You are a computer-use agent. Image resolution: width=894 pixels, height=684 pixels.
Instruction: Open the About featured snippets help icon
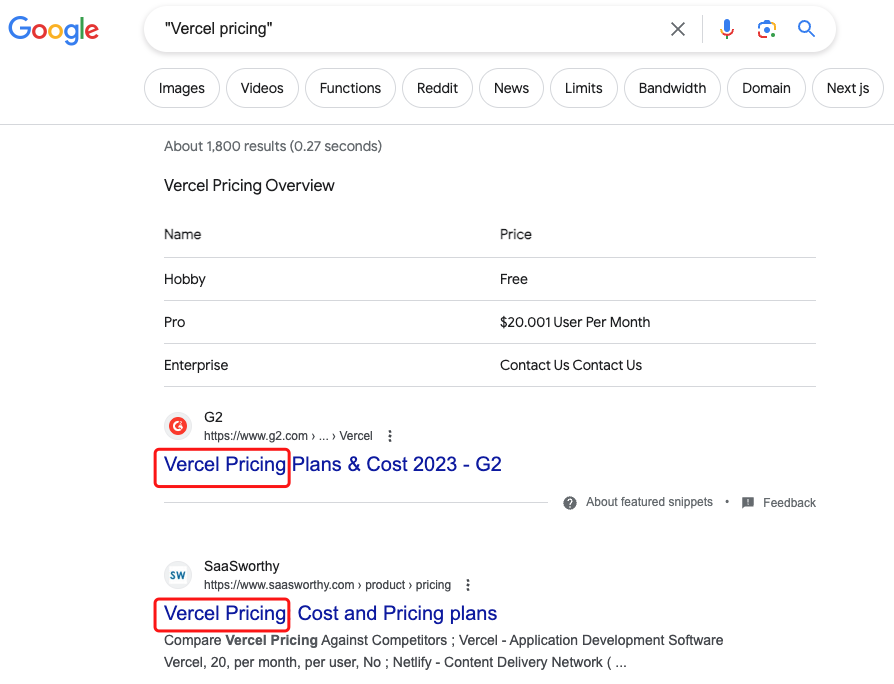coord(570,503)
